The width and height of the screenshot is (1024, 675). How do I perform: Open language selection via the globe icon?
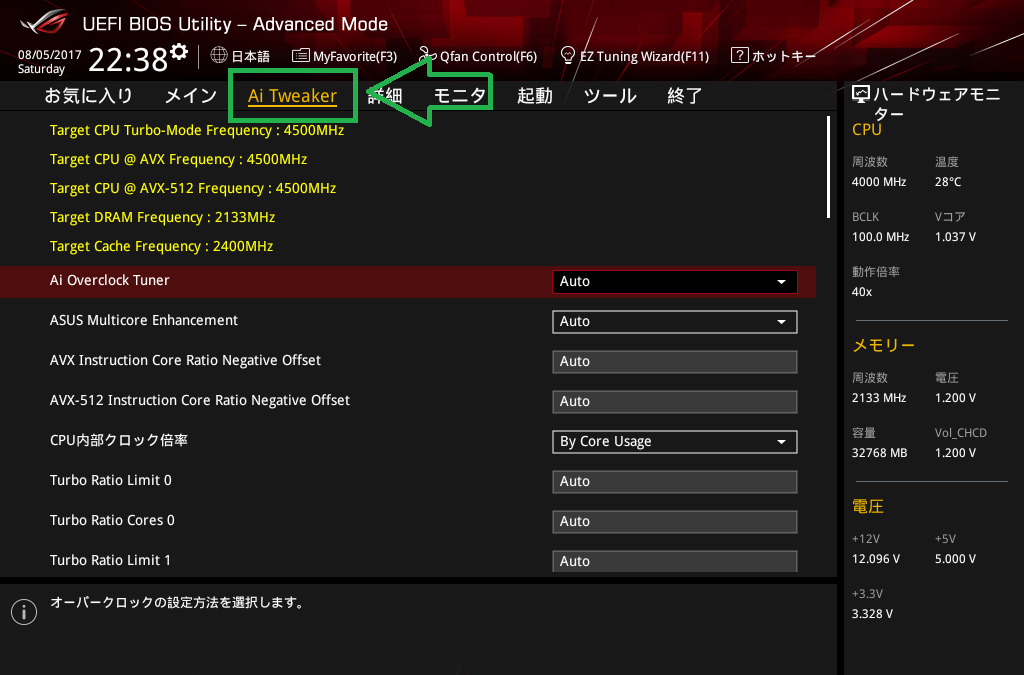219,55
